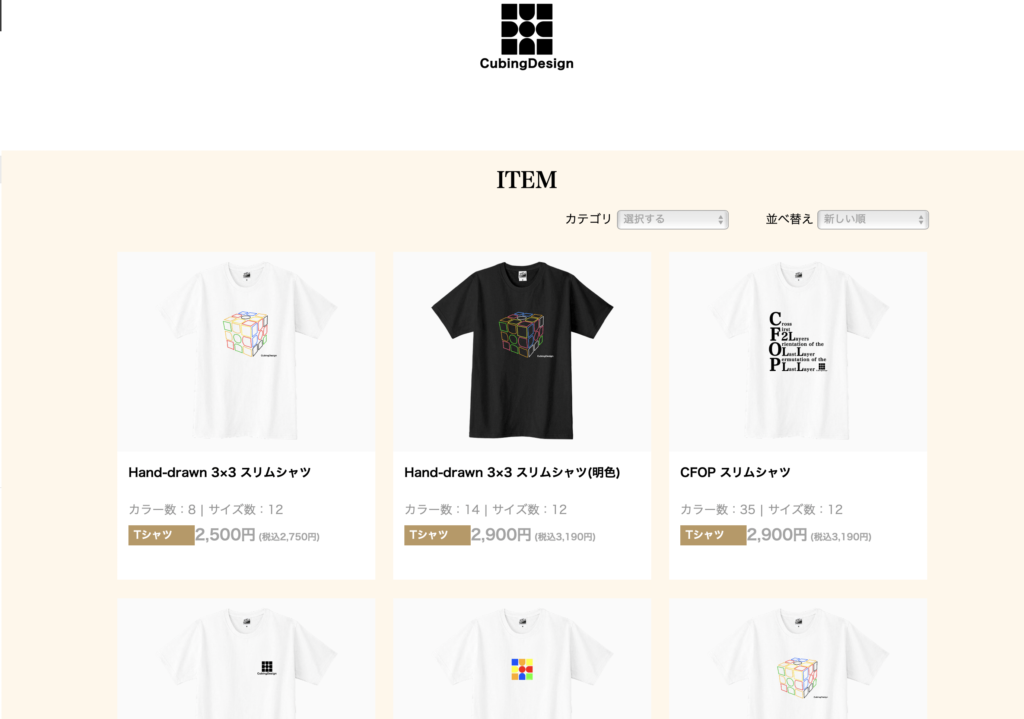Open the CFOP shirt product image
This screenshot has height=719, width=1024.
click(798, 351)
